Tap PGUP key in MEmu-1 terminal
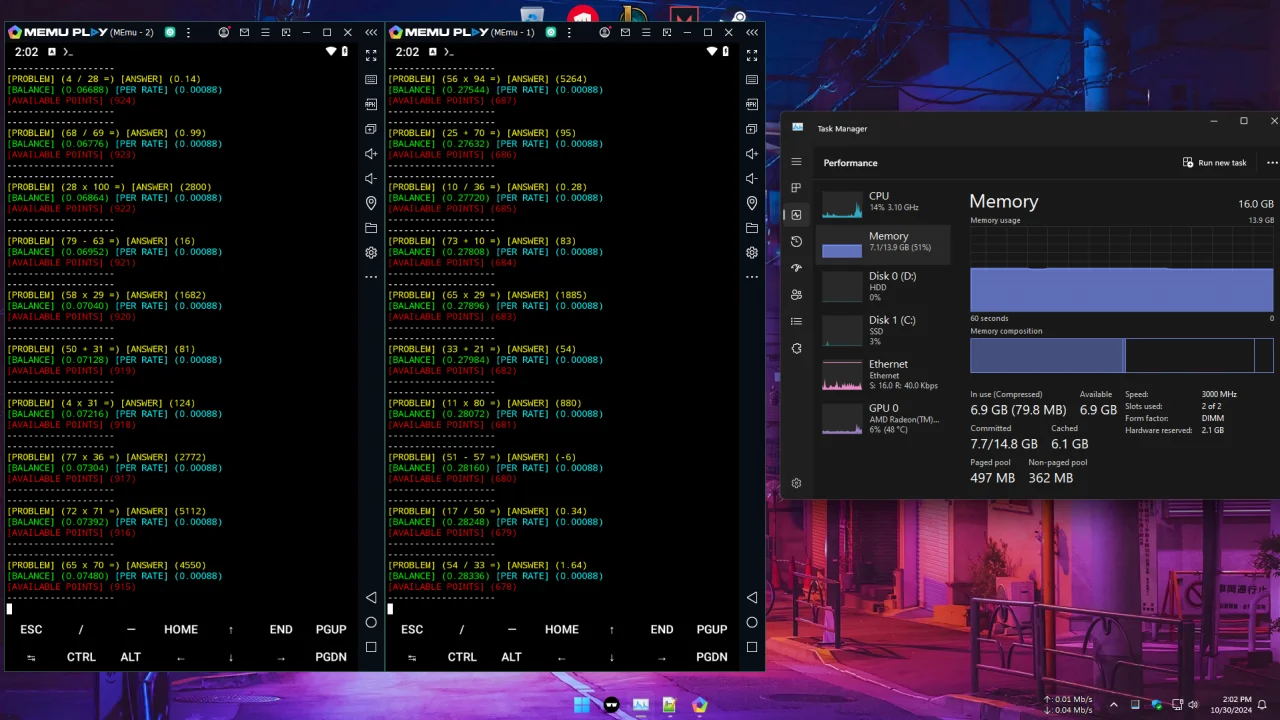Image resolution: width=1280 pixels, height=720 pixels. point(712,629)
